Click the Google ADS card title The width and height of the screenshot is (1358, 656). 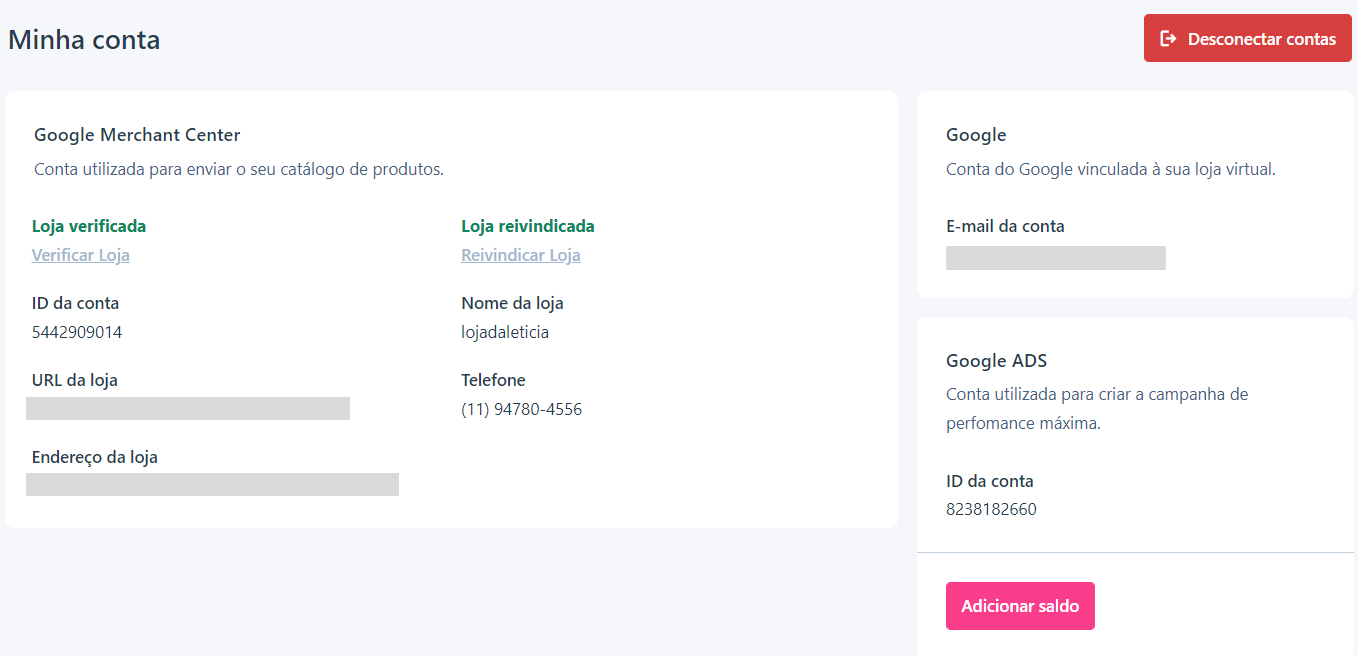pos(997,361)
